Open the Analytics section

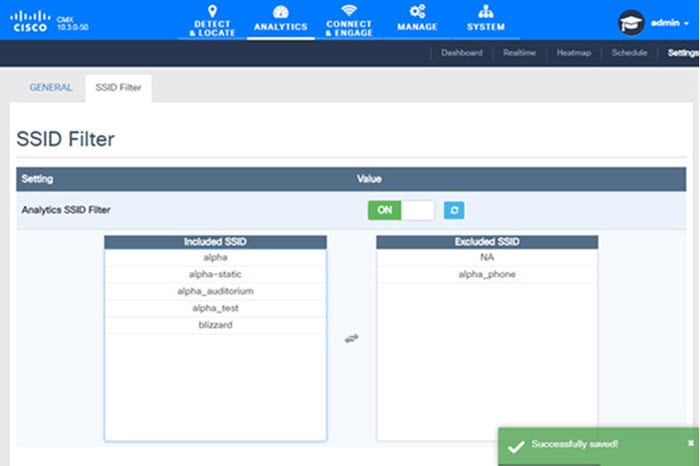point(281,19)
